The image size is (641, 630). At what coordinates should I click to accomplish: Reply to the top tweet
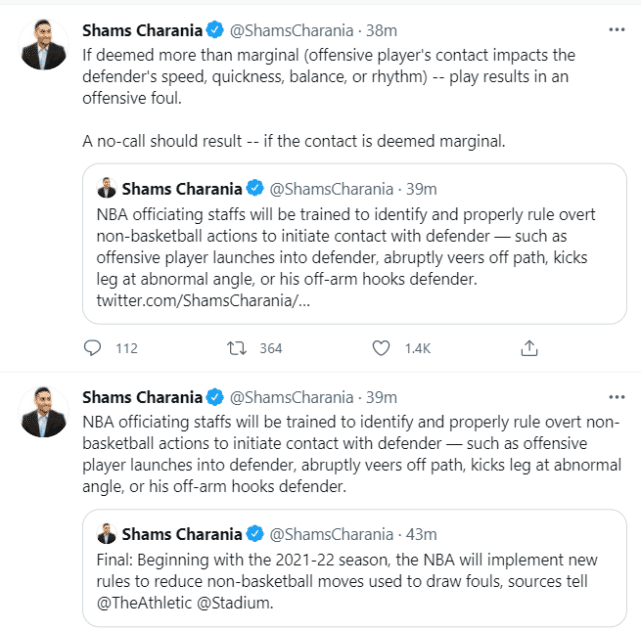94,348
